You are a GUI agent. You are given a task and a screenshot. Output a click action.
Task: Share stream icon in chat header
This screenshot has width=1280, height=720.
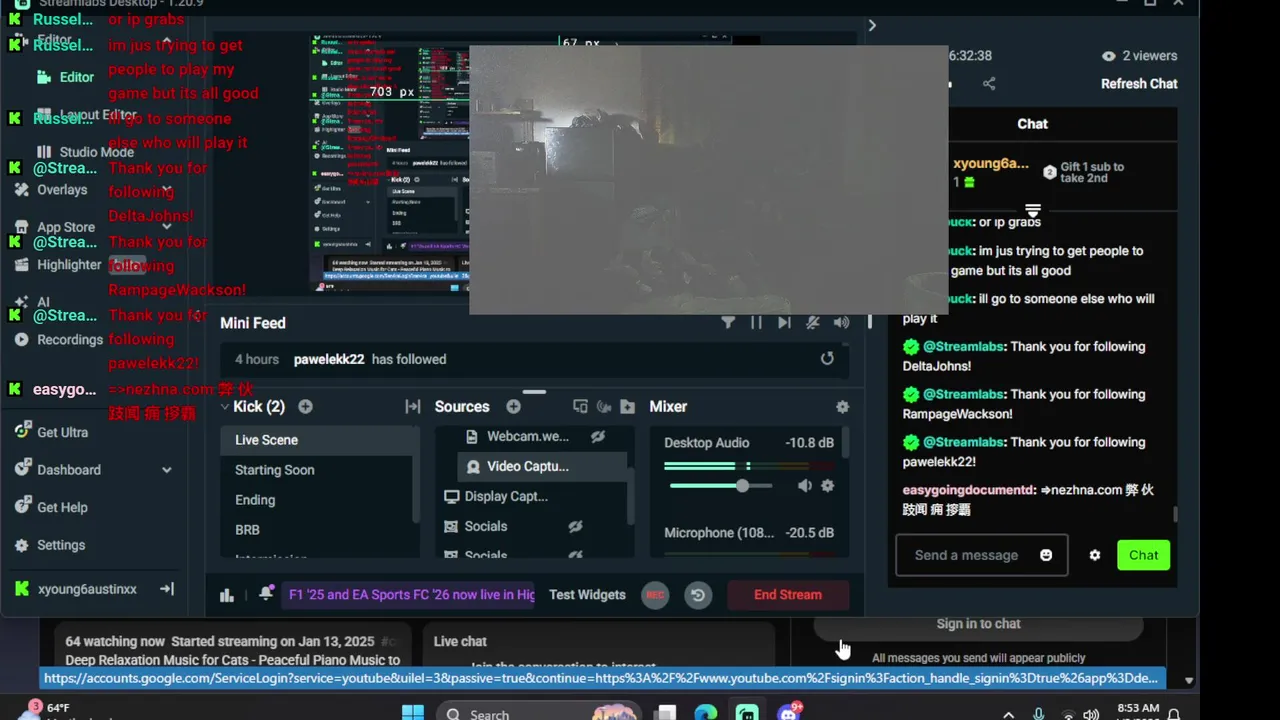[989, 84]
